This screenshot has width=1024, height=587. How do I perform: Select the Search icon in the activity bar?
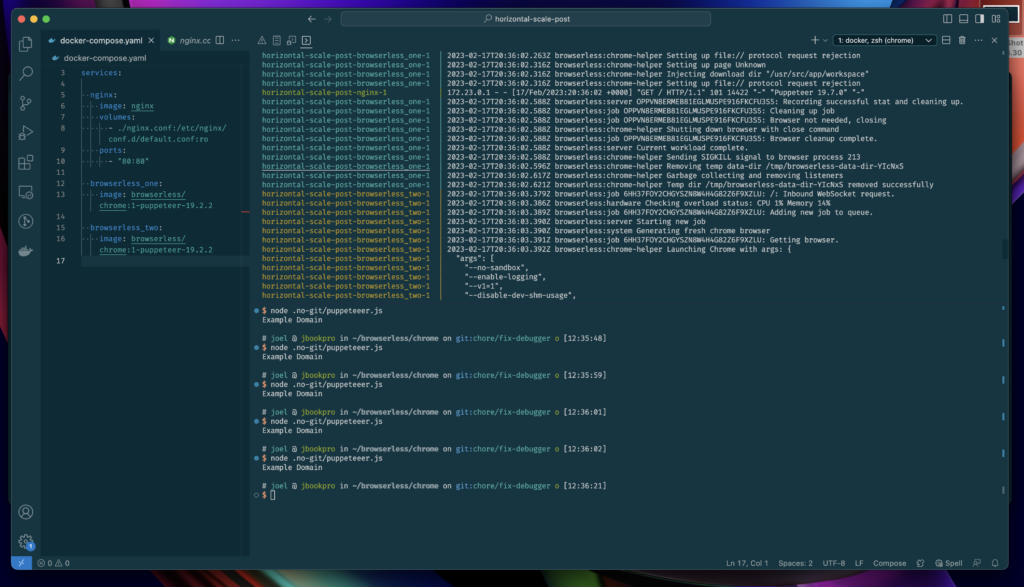(x=25, y=74)
